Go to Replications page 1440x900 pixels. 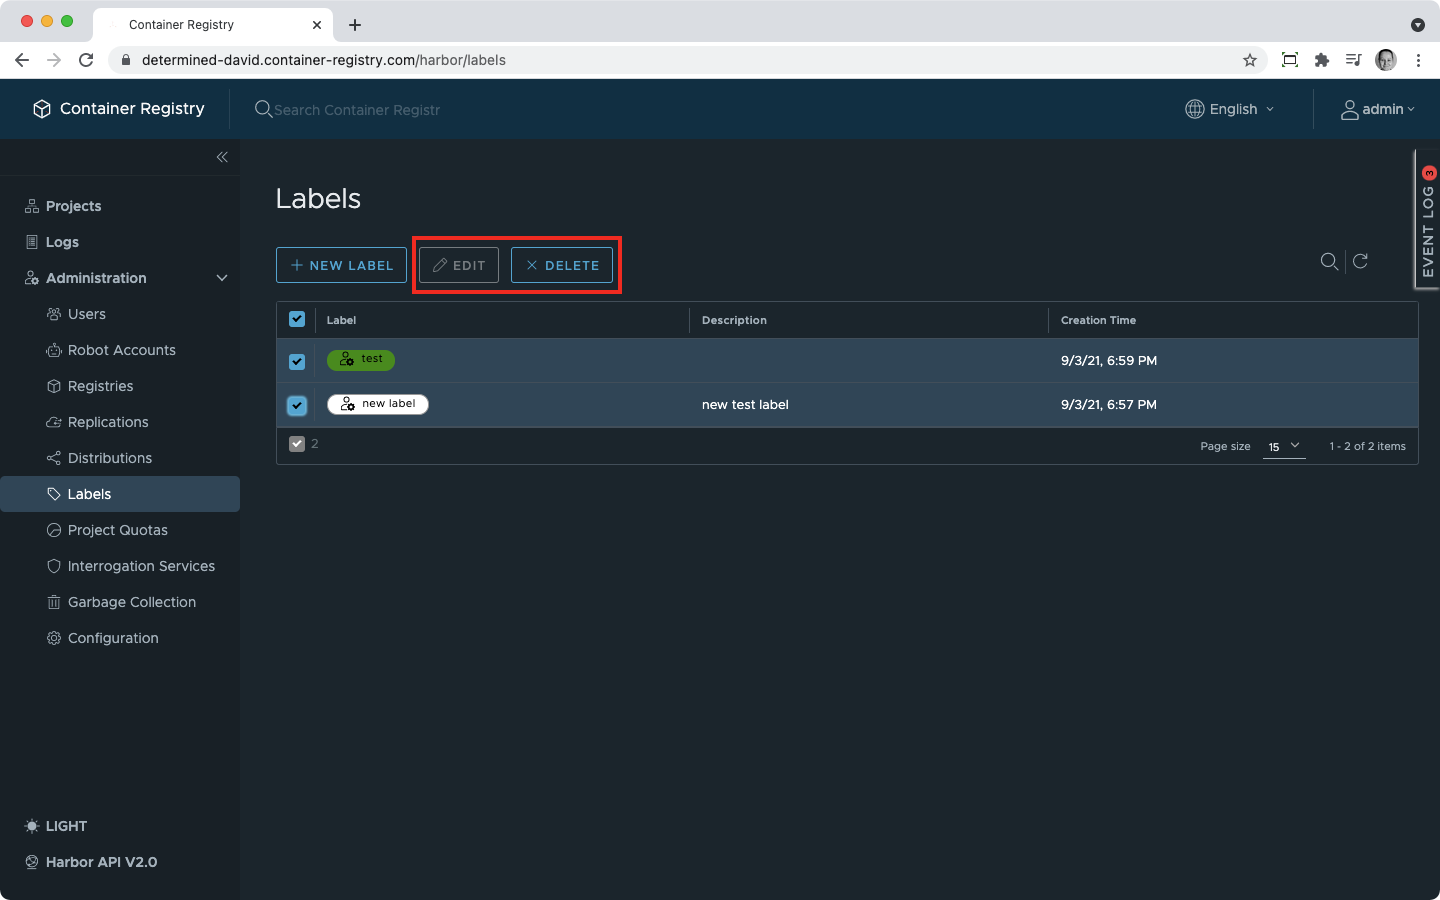pos(108,422)
